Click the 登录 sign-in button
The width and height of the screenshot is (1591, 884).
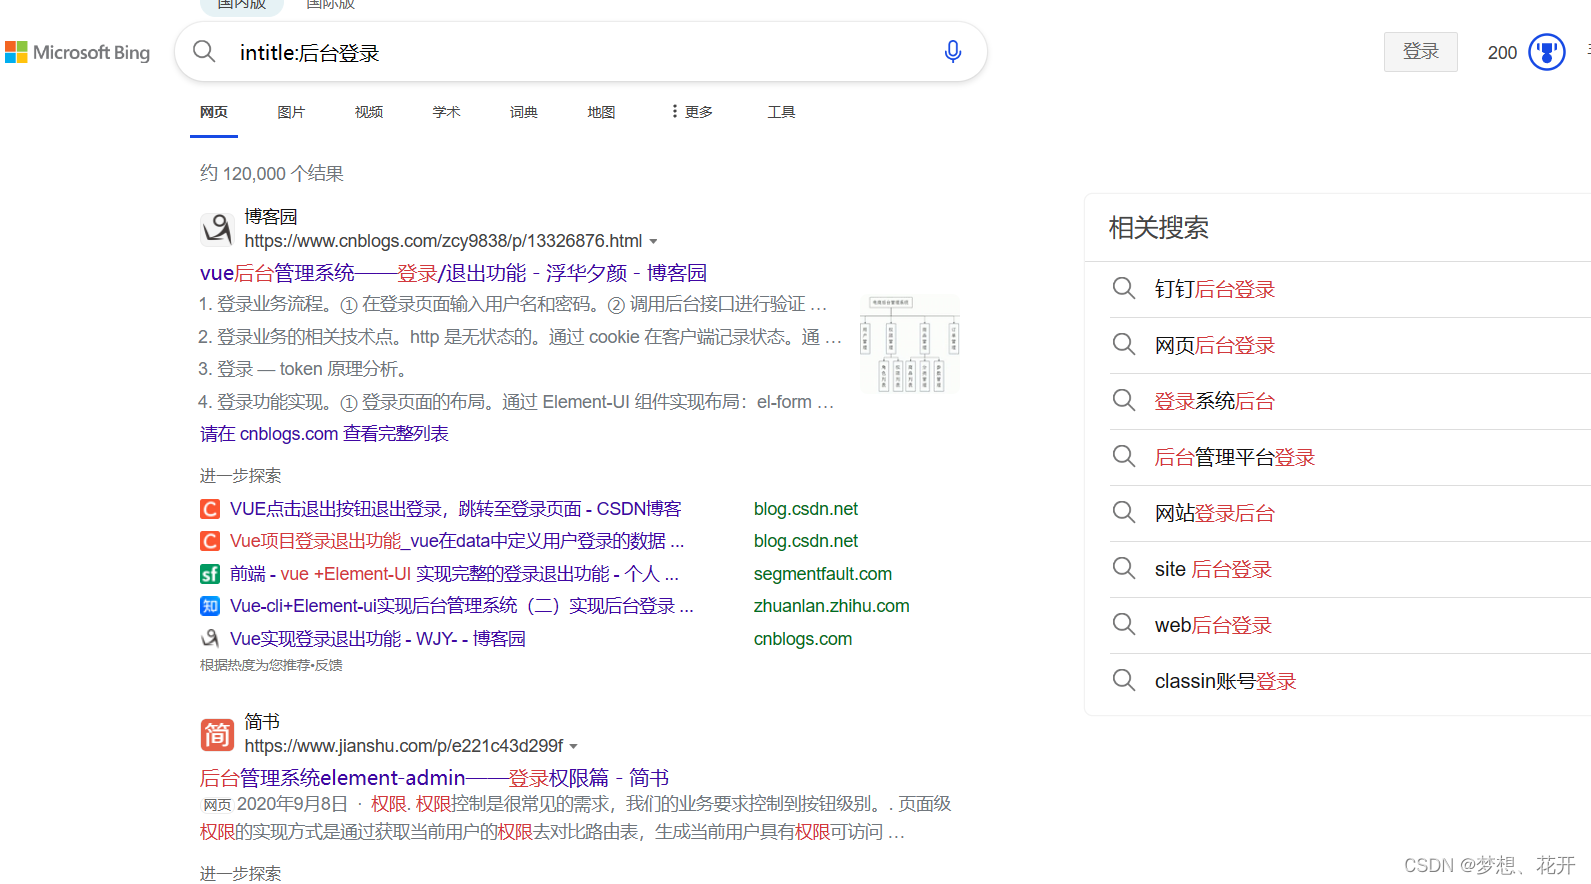click(x=1421, y=52)
